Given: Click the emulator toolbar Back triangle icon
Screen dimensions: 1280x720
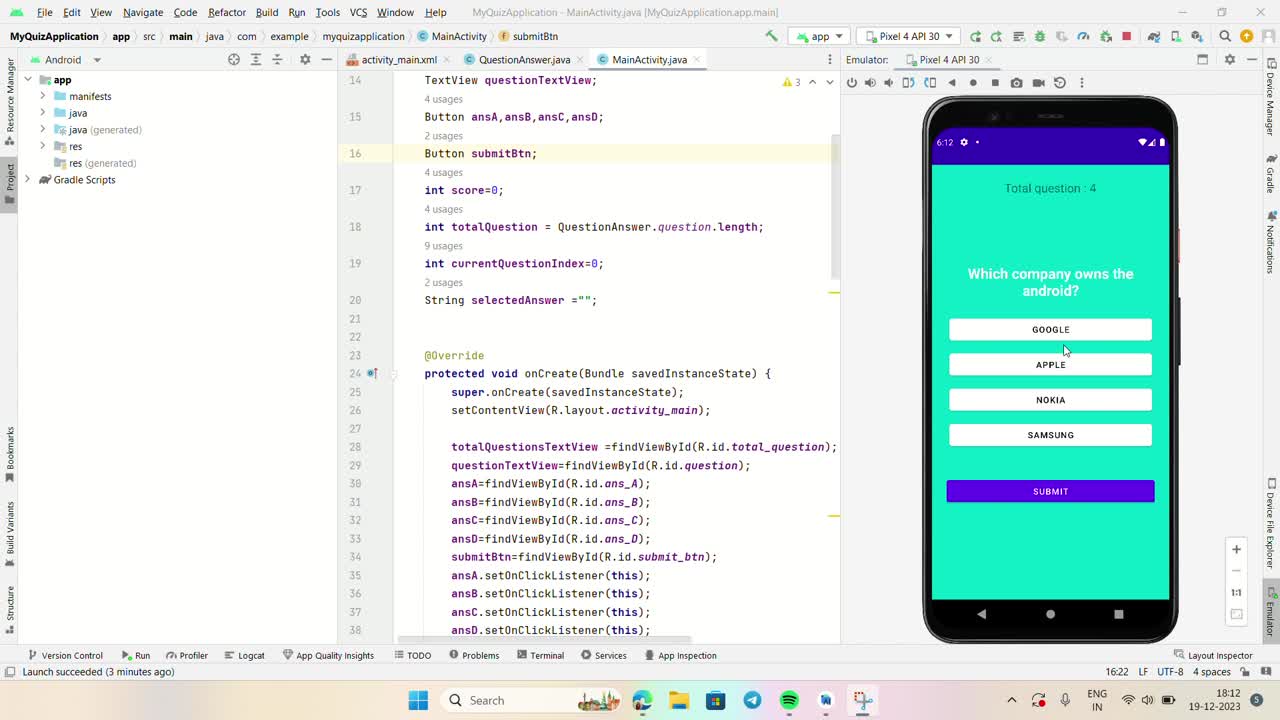Looking at the screenshot, I should click(x=951, y=83).
